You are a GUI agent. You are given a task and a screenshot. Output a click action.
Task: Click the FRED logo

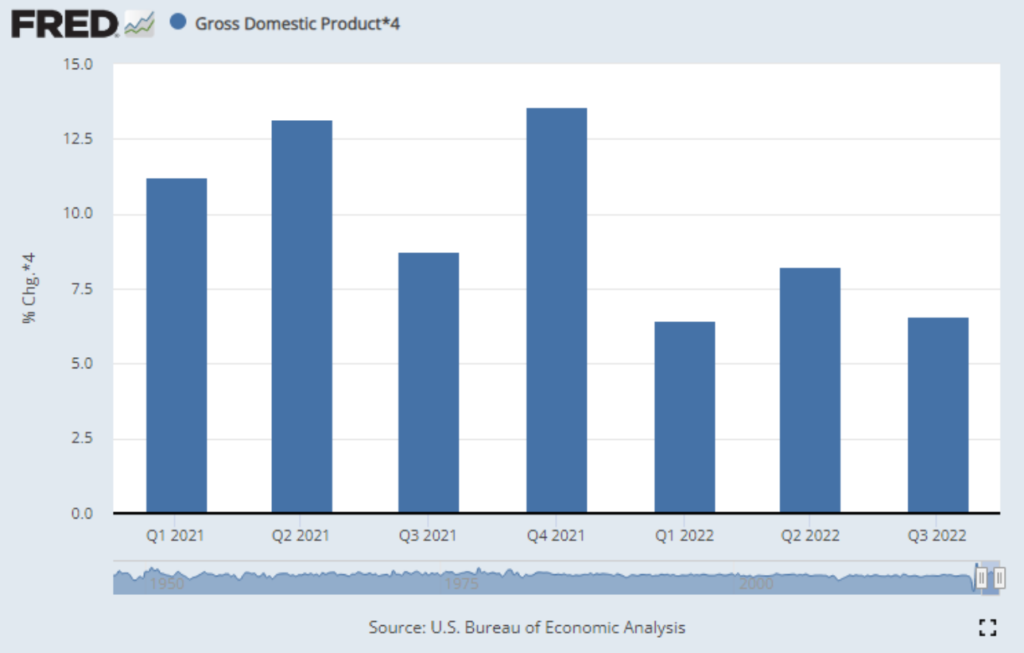click(x=64, y=22)
